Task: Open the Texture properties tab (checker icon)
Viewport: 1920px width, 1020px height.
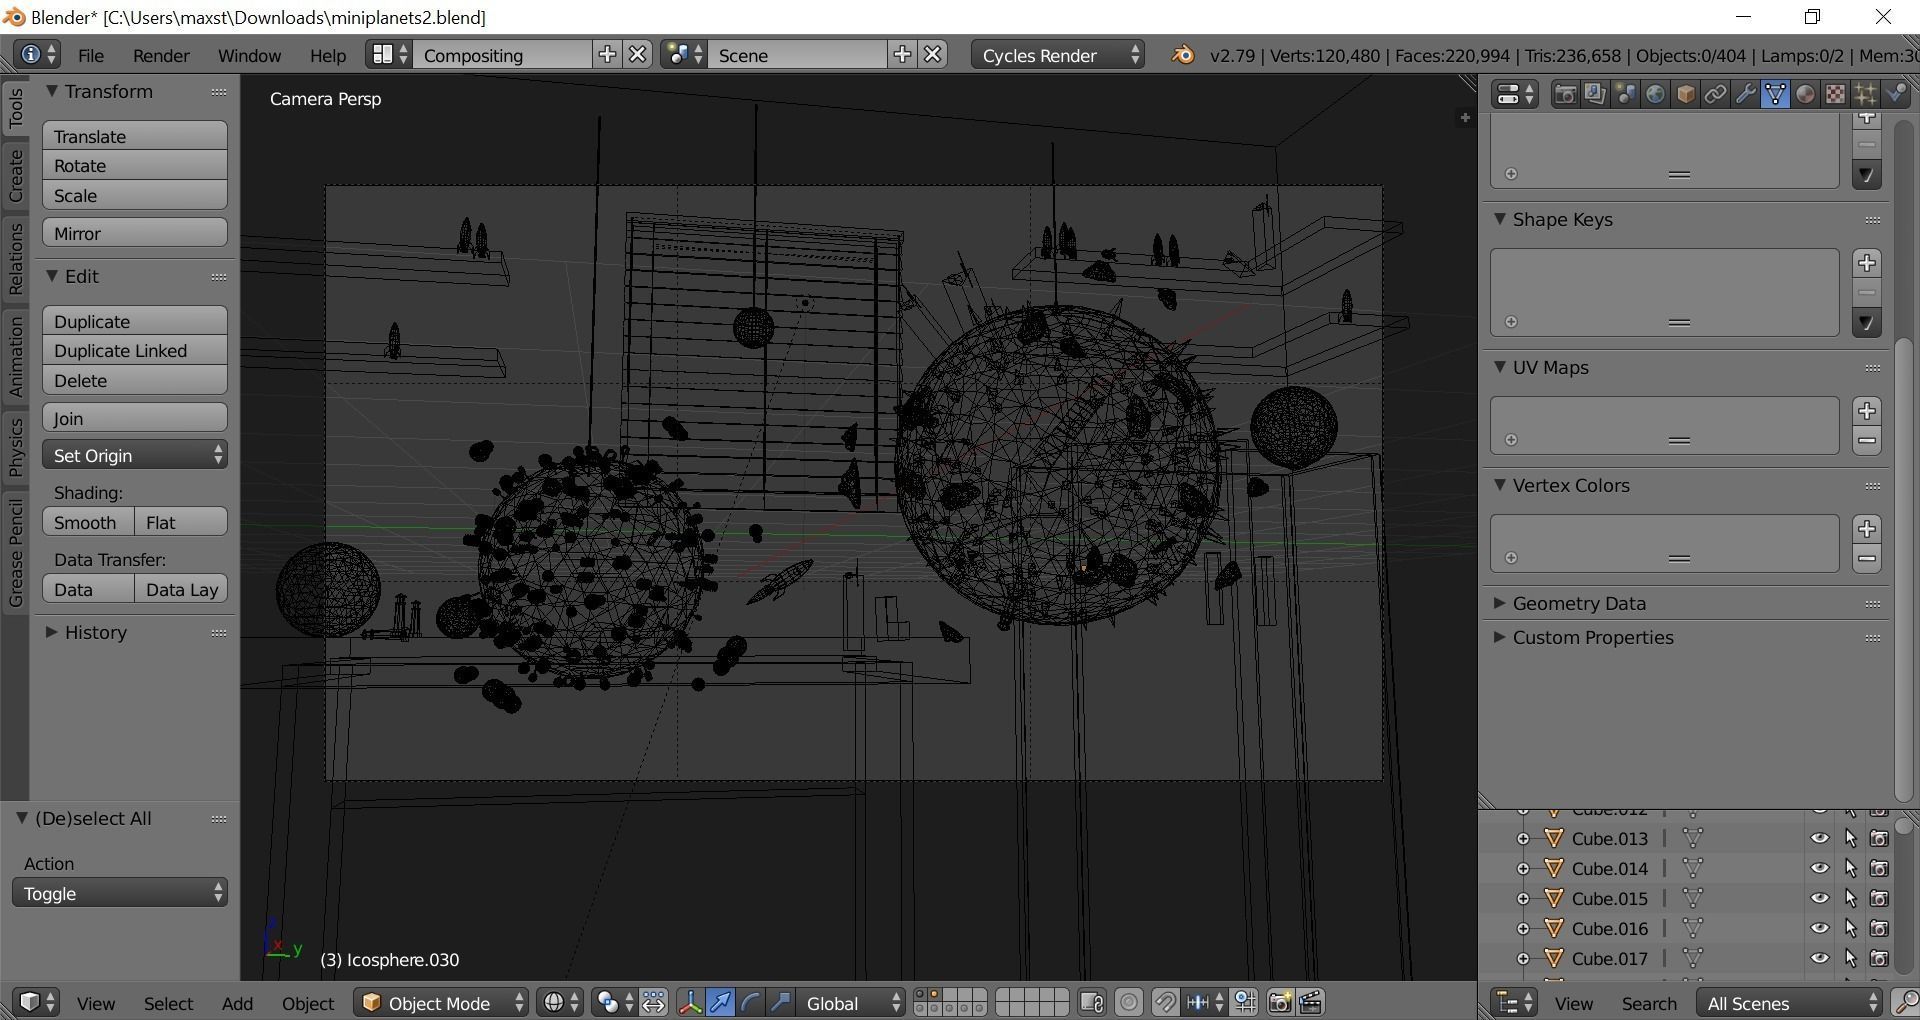Action: (1835, 94)
